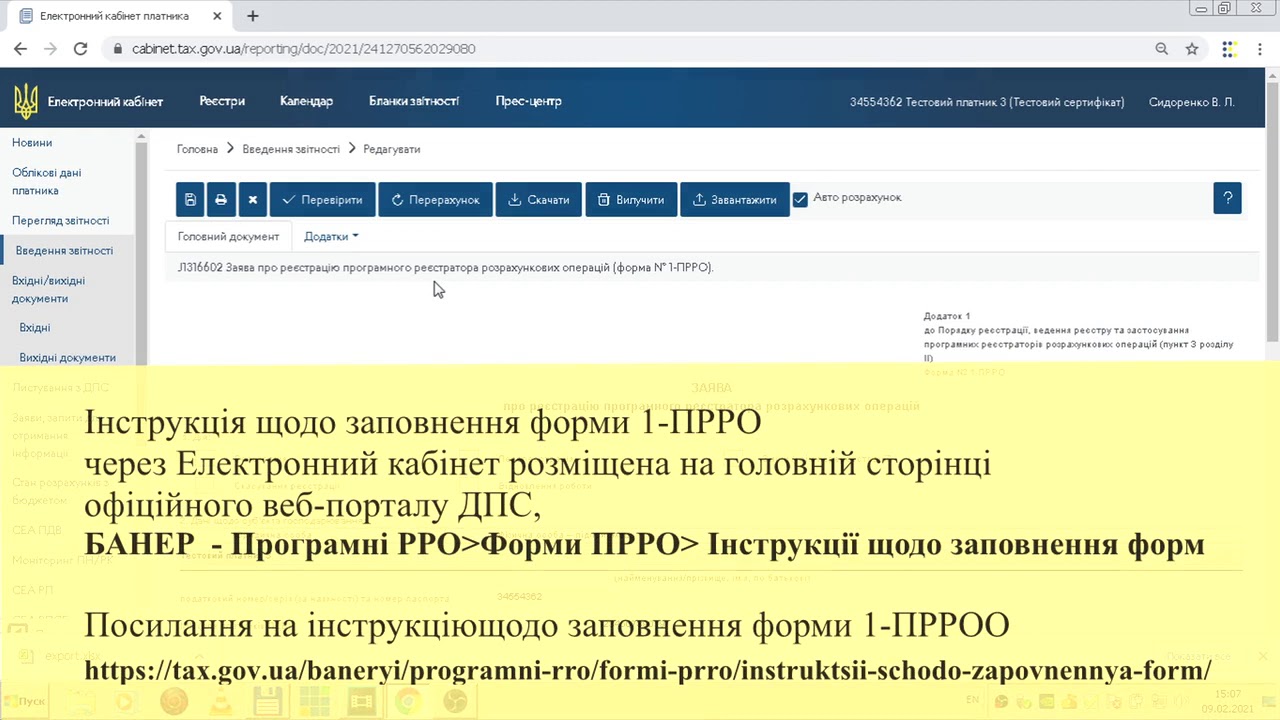
Task: Open the Прес-центр menu
Action: click(528, 101)
